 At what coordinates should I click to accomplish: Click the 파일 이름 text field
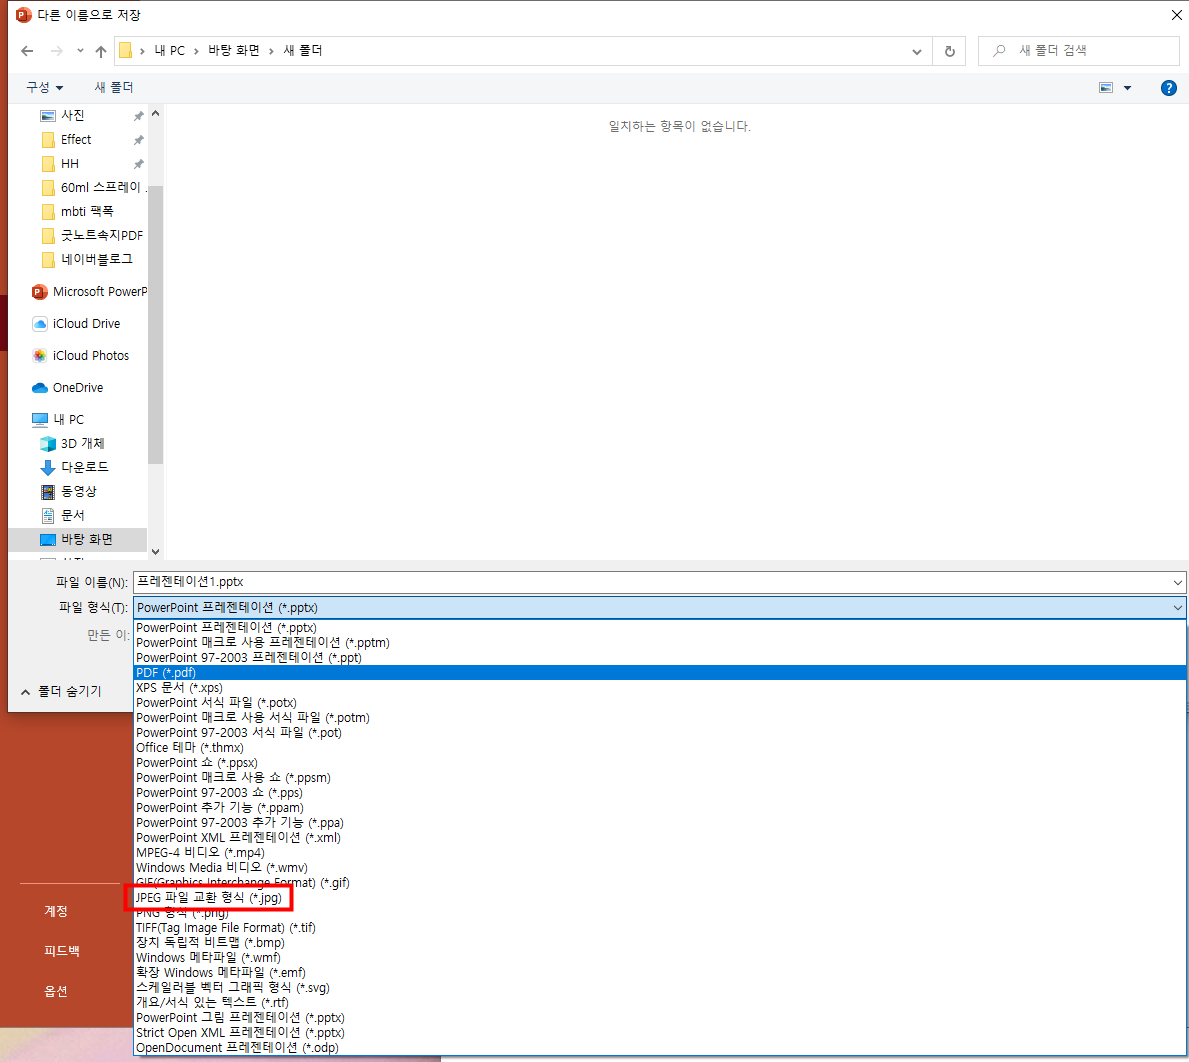[651, 582]
